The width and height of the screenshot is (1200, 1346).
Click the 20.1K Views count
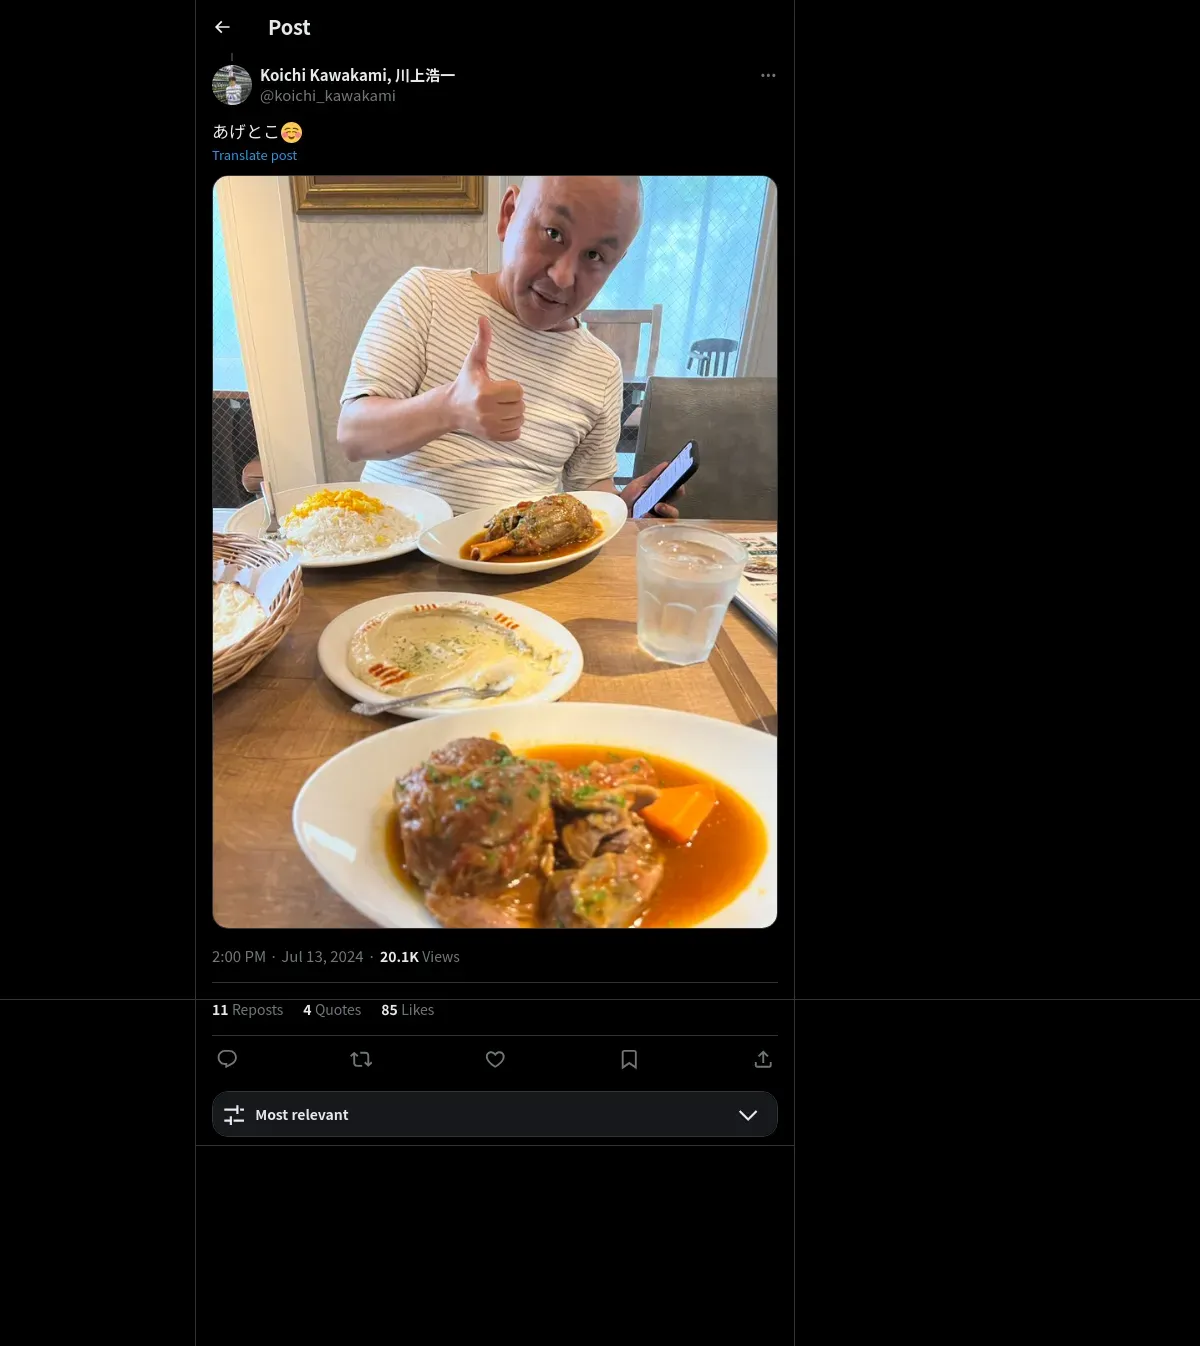coord(420,957)
